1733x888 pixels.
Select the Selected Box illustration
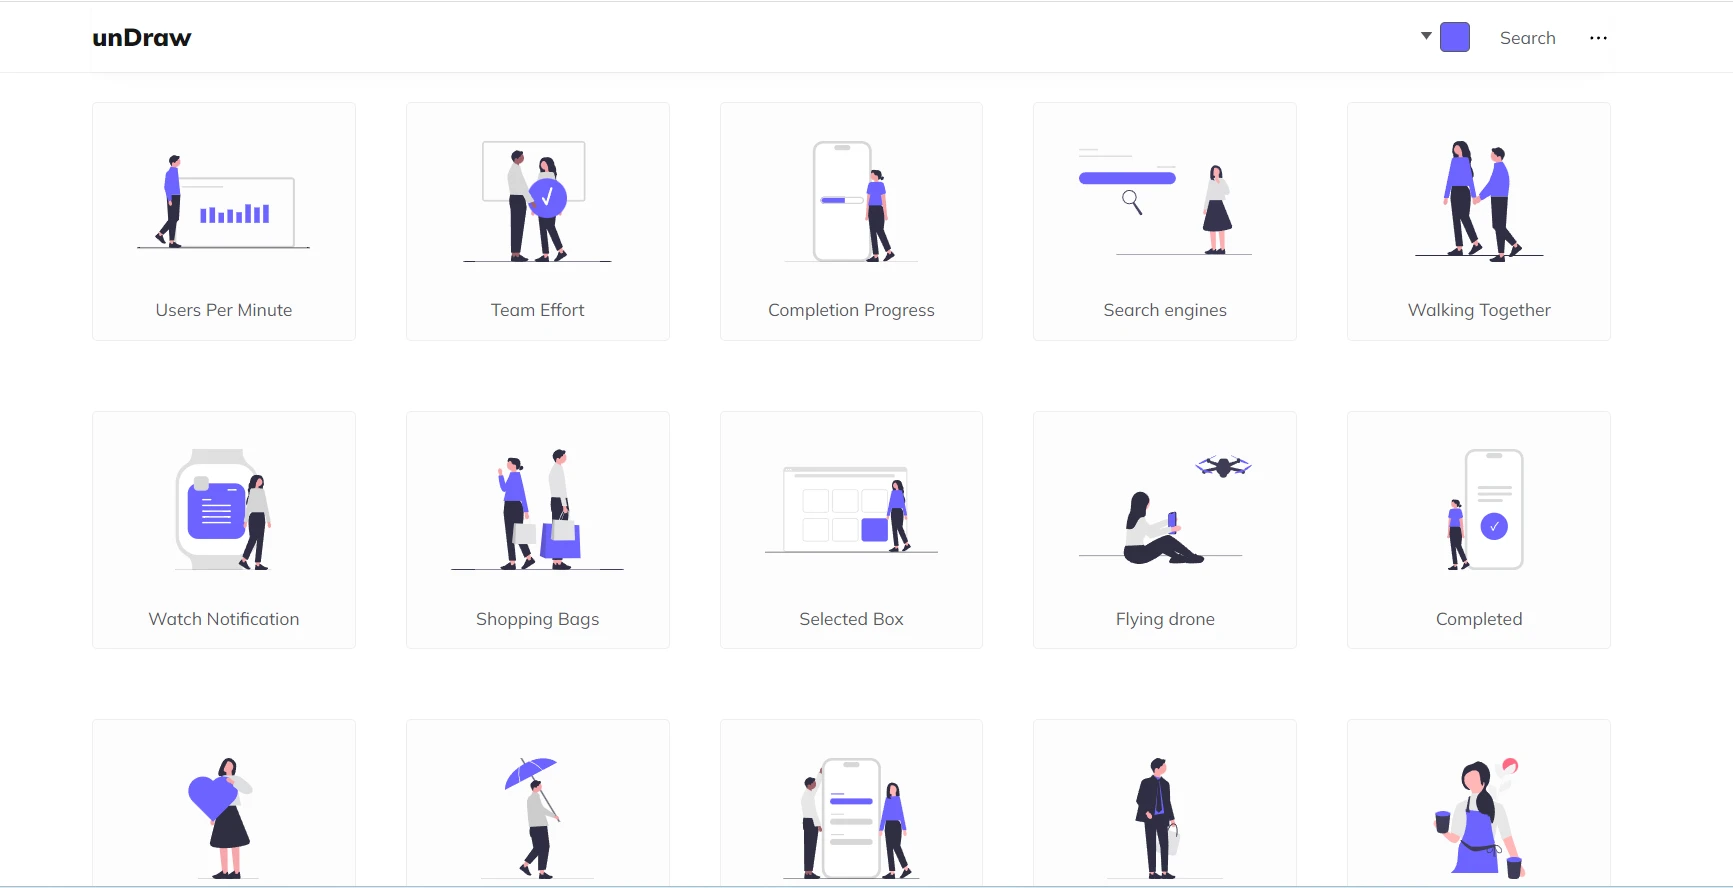[851, 530]
